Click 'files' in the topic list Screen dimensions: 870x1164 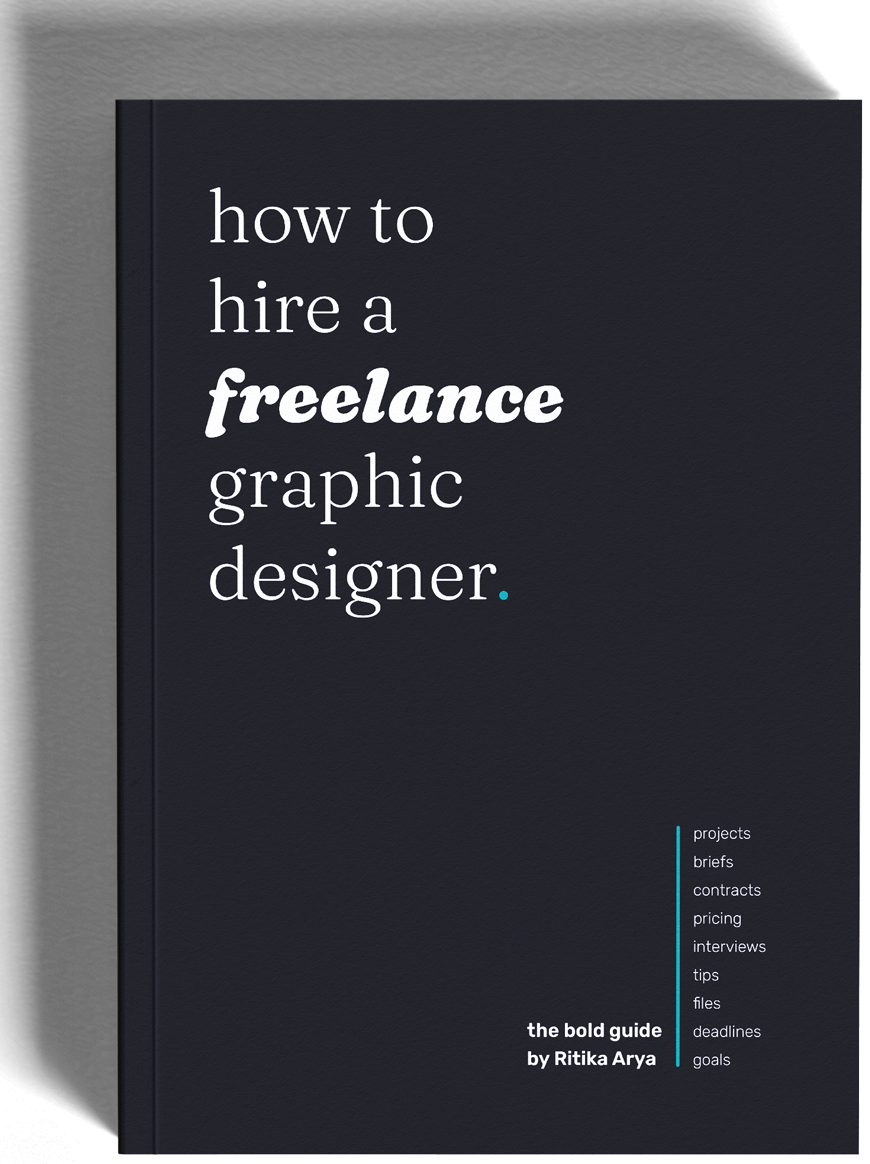pyautogui.click(x=707, y=1003)
